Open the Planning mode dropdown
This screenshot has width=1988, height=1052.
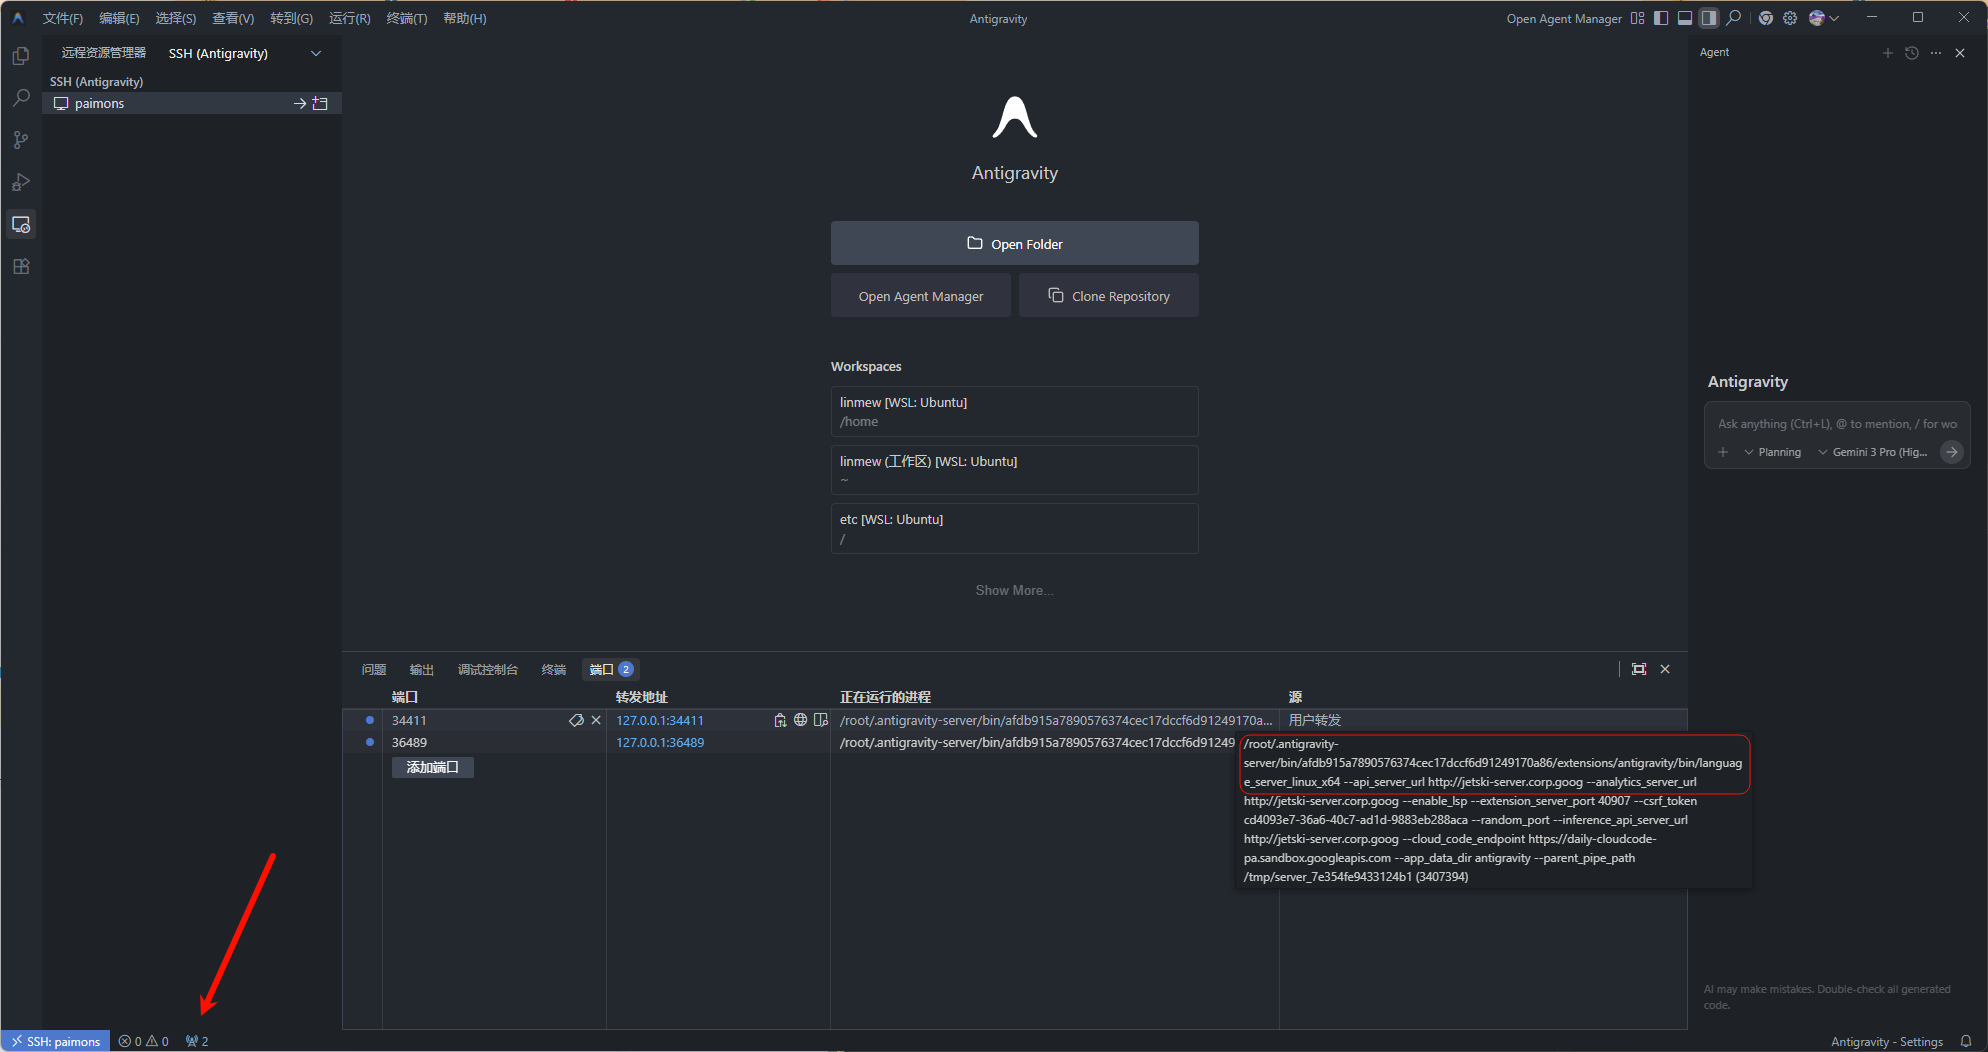1773,452
